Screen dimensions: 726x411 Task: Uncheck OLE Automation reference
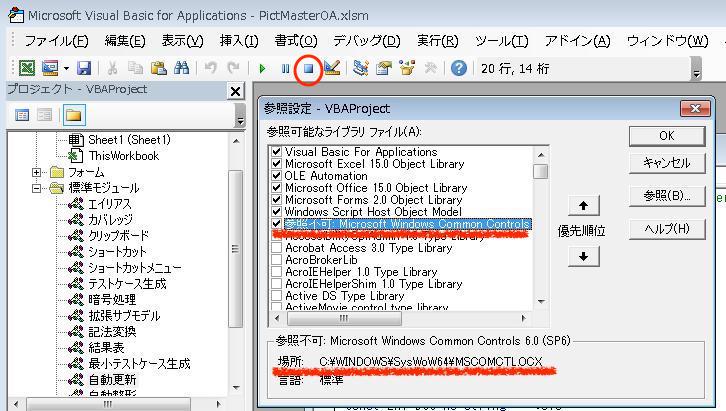click(x=276, y=175)
